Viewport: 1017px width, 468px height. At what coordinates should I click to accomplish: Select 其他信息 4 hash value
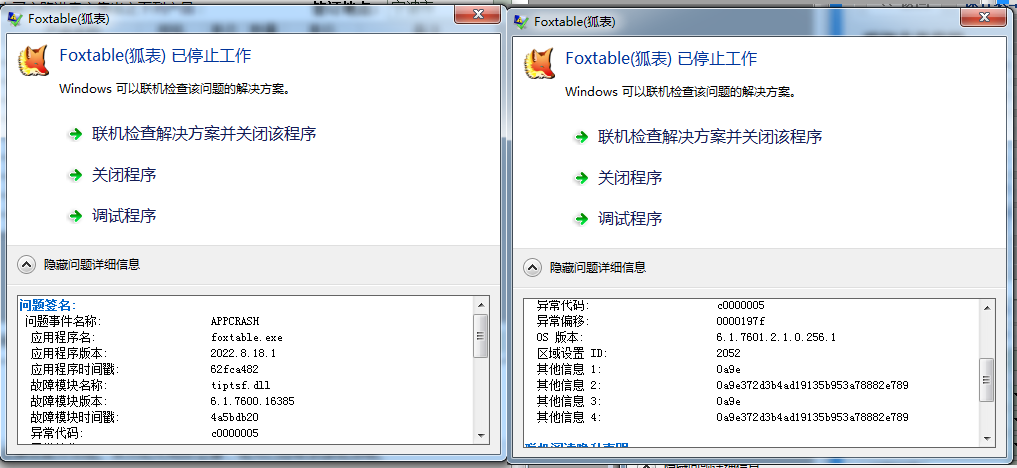[x=813, y=417]
